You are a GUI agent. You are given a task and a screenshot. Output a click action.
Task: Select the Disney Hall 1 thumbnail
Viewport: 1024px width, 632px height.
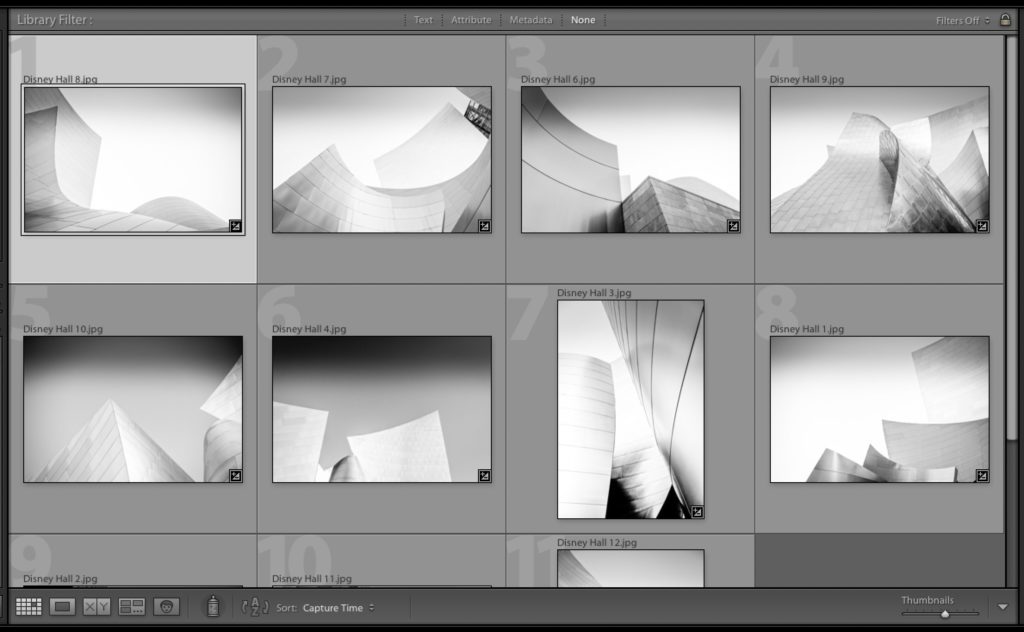coord(880,409)
